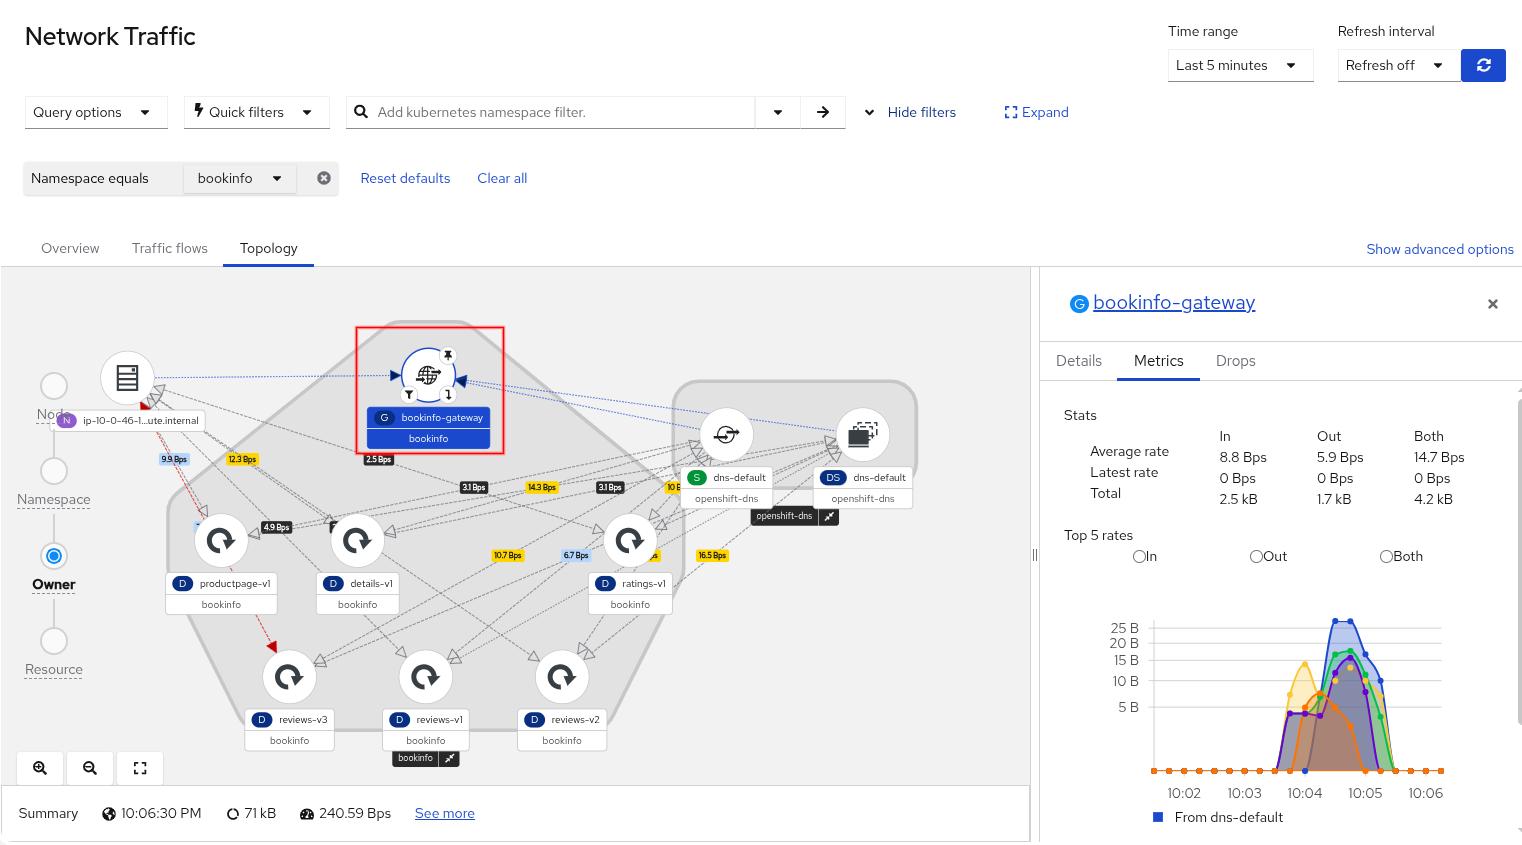Screen dimensions: 1522x845
Task: Choose the Both radio button for top rates
Action: (x=1386, y=556)
